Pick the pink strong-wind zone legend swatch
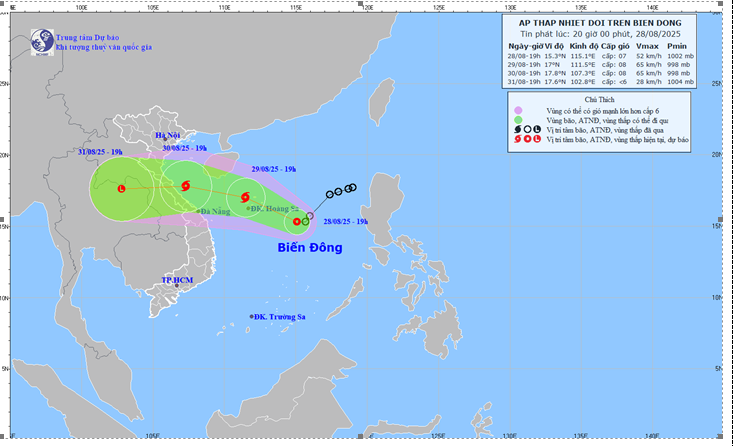This screenshot has height=446, width=733. tap(517, 110)
